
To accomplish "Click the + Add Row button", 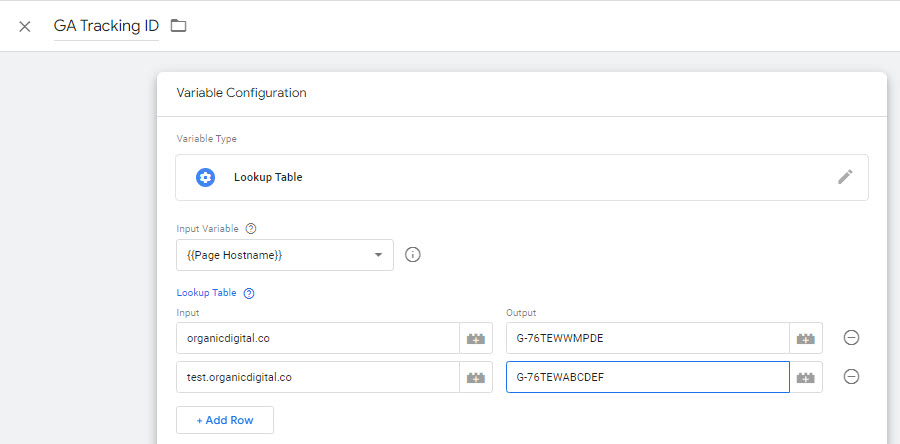I will click(x=225, y=420).
